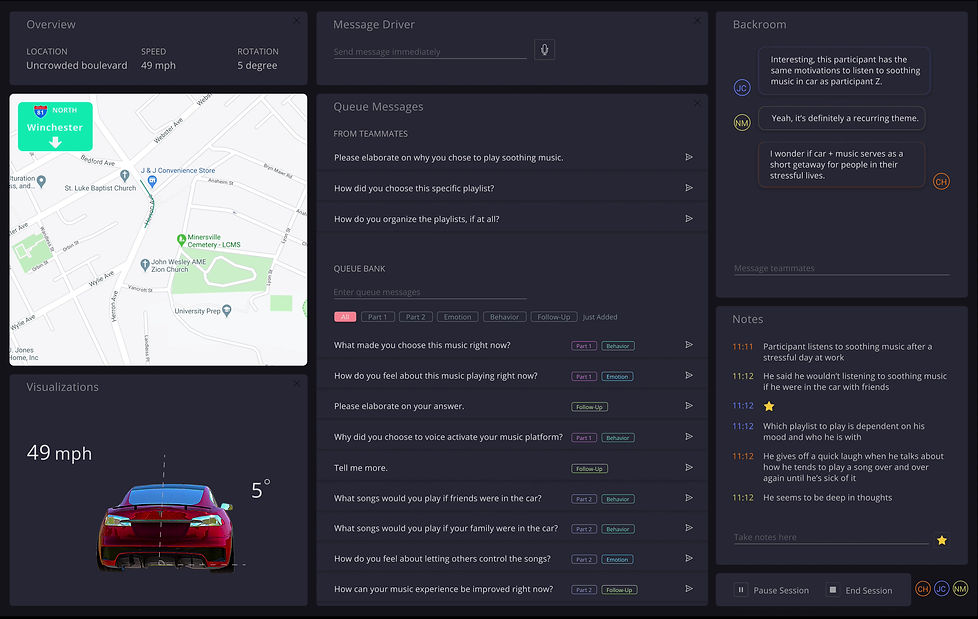The height and width of the screenshot is (619, 978).
Task: Send 'What songs would you play if friends' message
Action: 689,498
